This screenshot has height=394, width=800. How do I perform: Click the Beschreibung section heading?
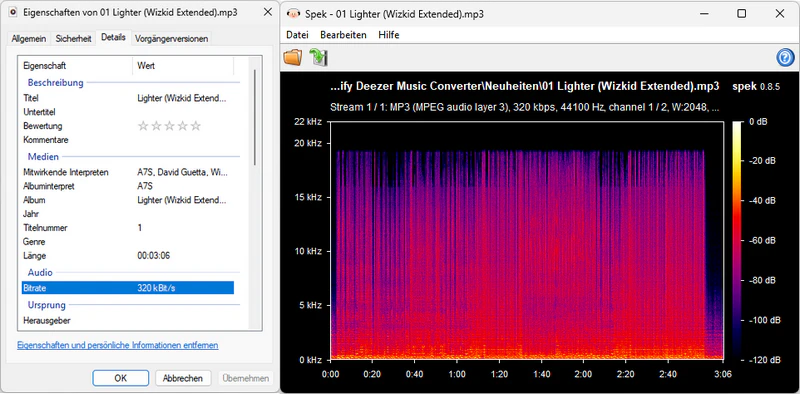pos(56,83)
